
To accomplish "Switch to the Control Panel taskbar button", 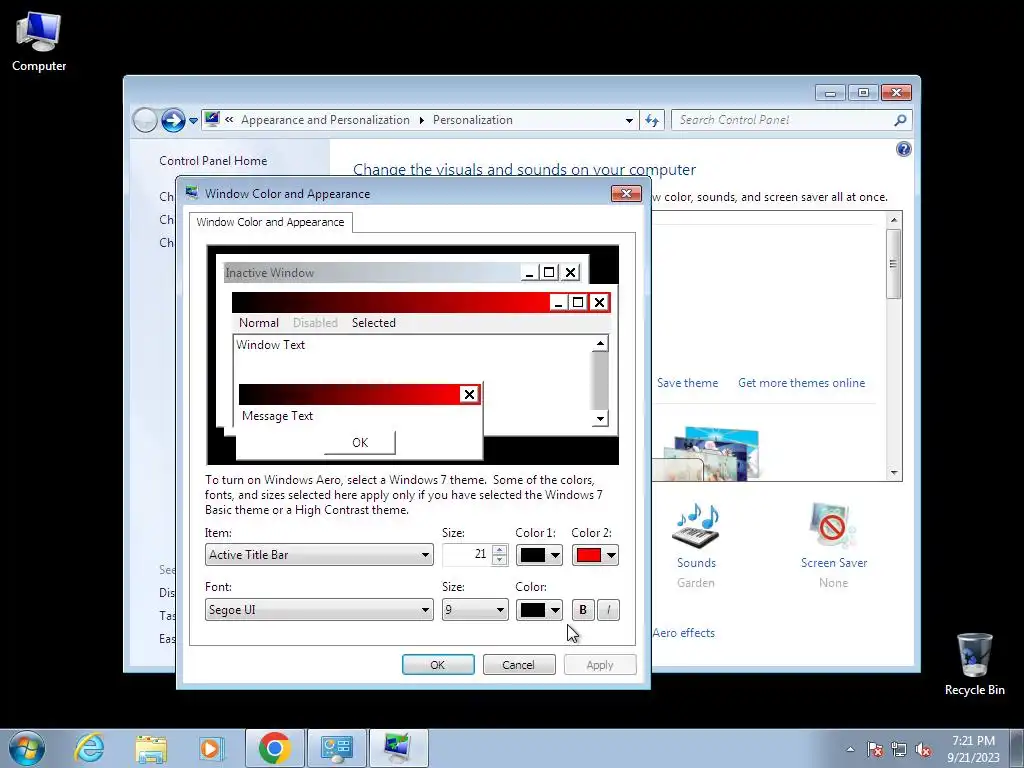I will (x=337, y=748).
